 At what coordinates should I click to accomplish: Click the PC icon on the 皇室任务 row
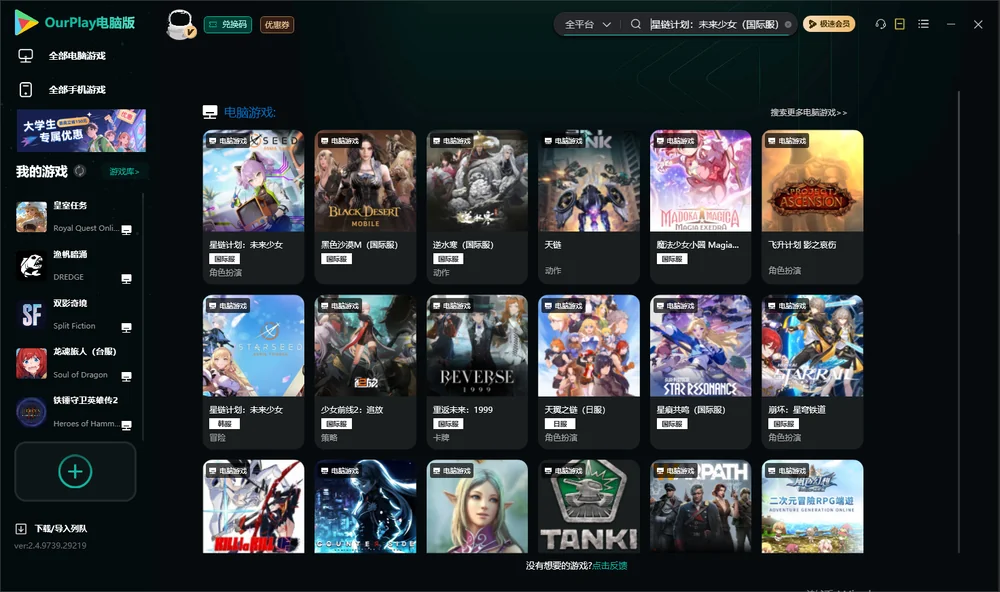(x=126, y=230)
